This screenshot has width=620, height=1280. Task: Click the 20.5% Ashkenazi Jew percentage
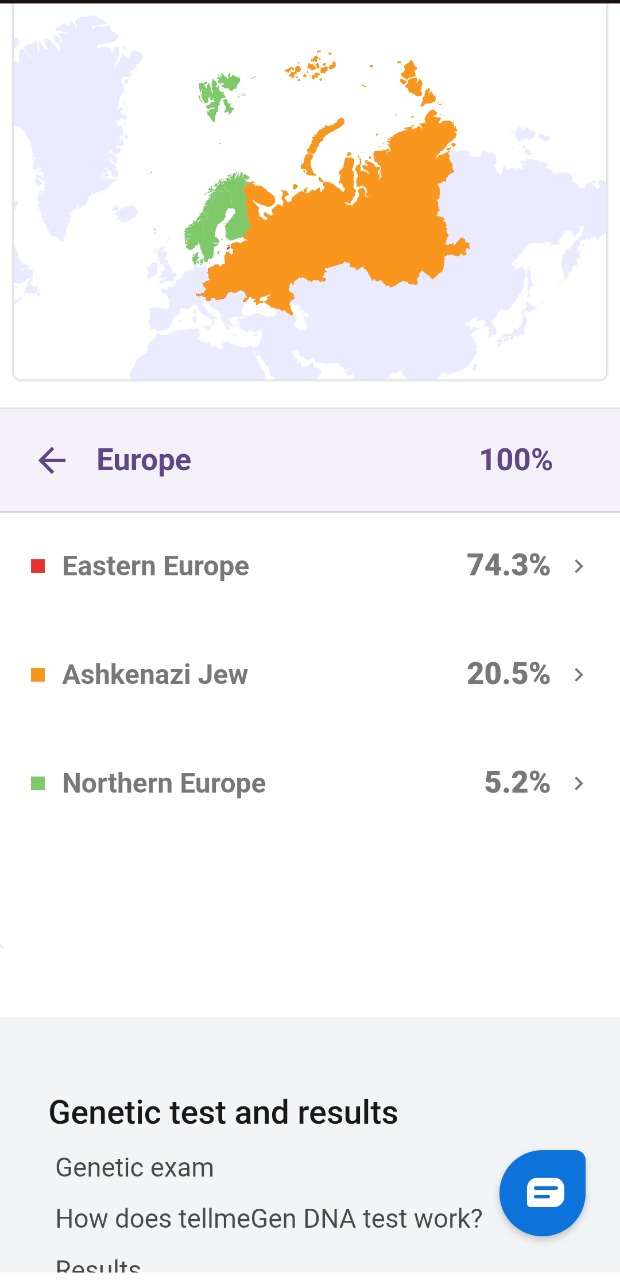508,675
